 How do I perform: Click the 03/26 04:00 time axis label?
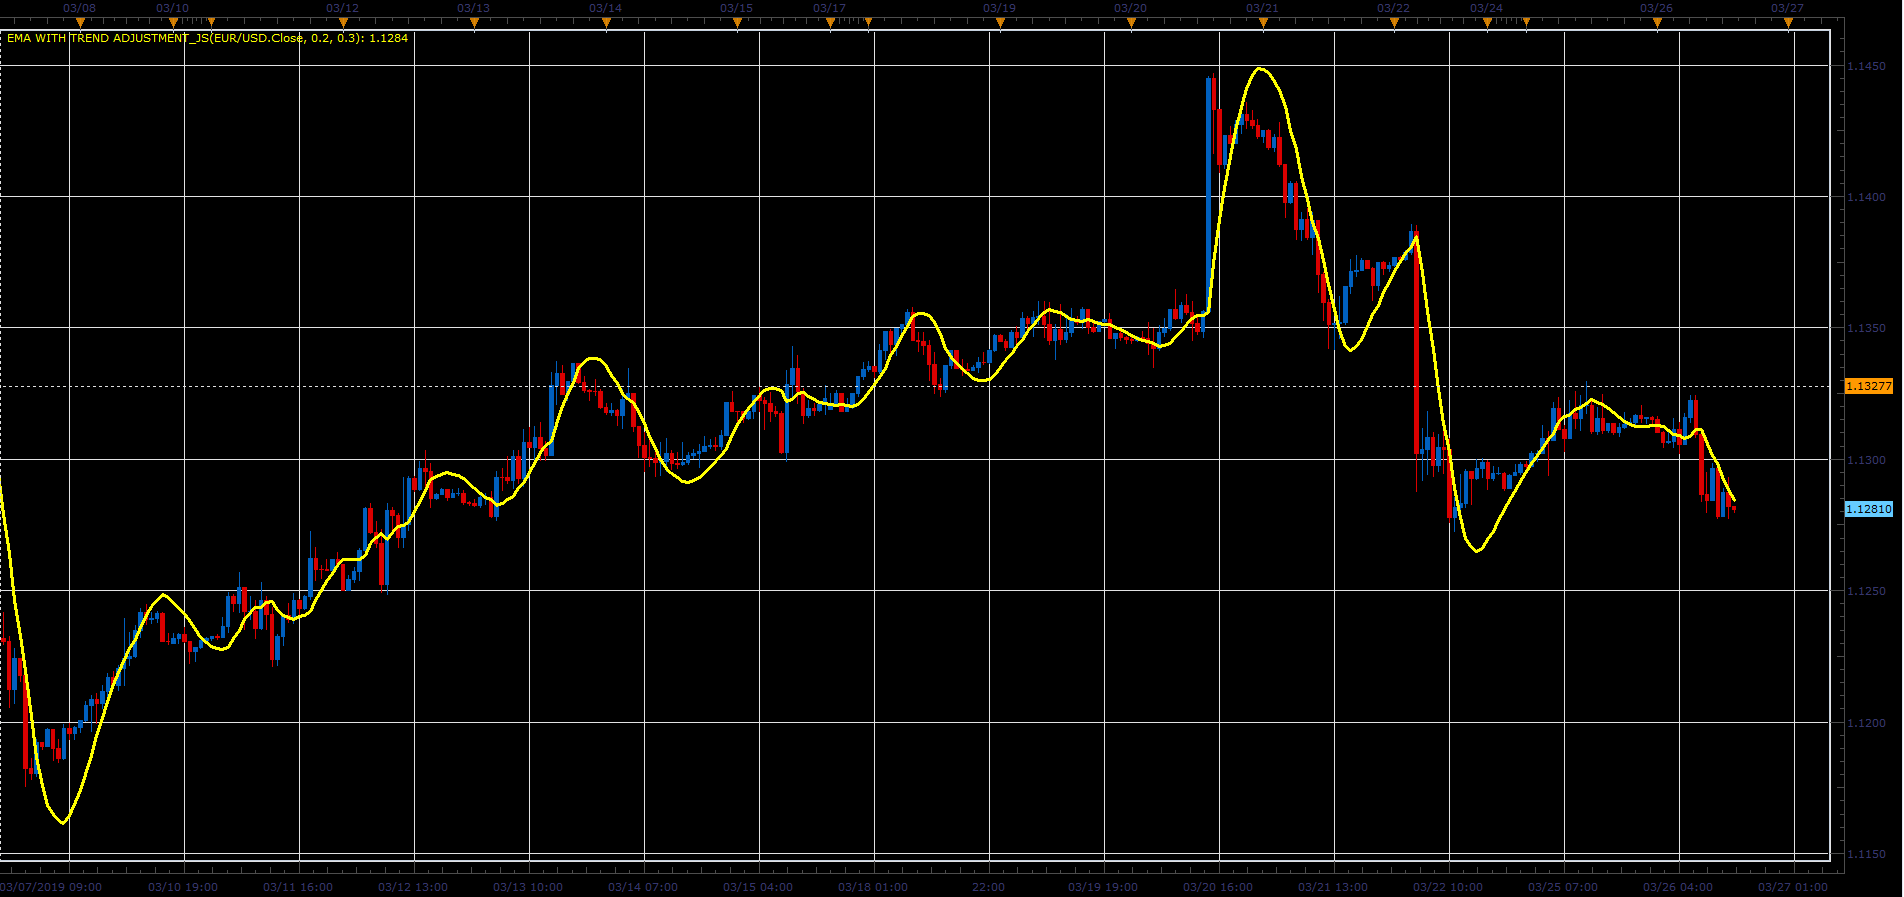click(1678, 887)
